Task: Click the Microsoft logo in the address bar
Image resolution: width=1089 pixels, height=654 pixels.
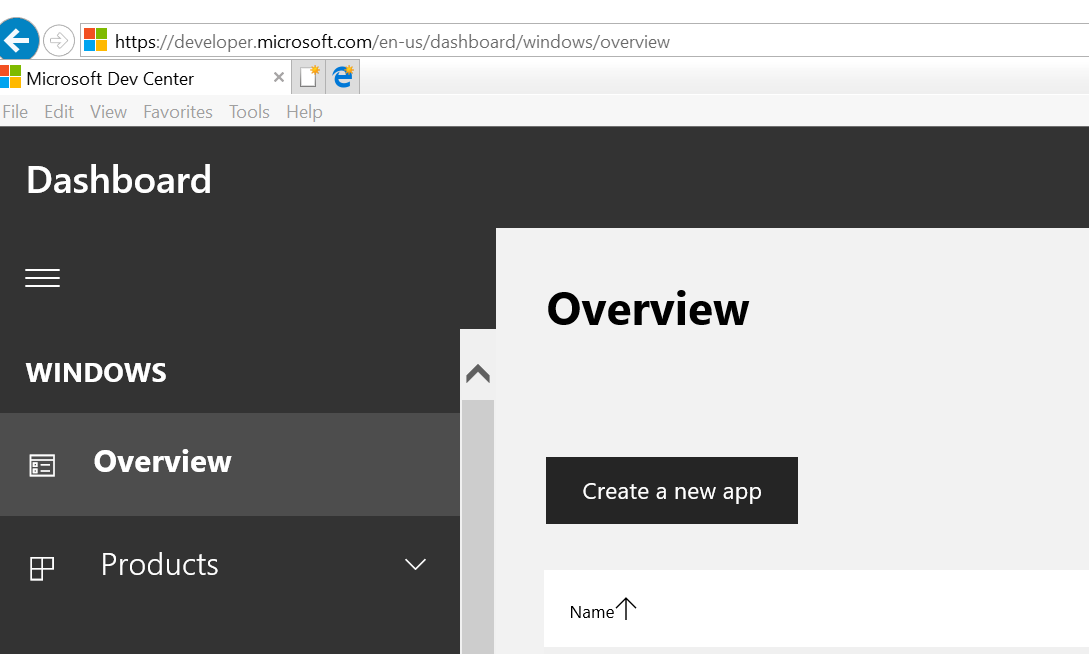Action: point(95,40)
